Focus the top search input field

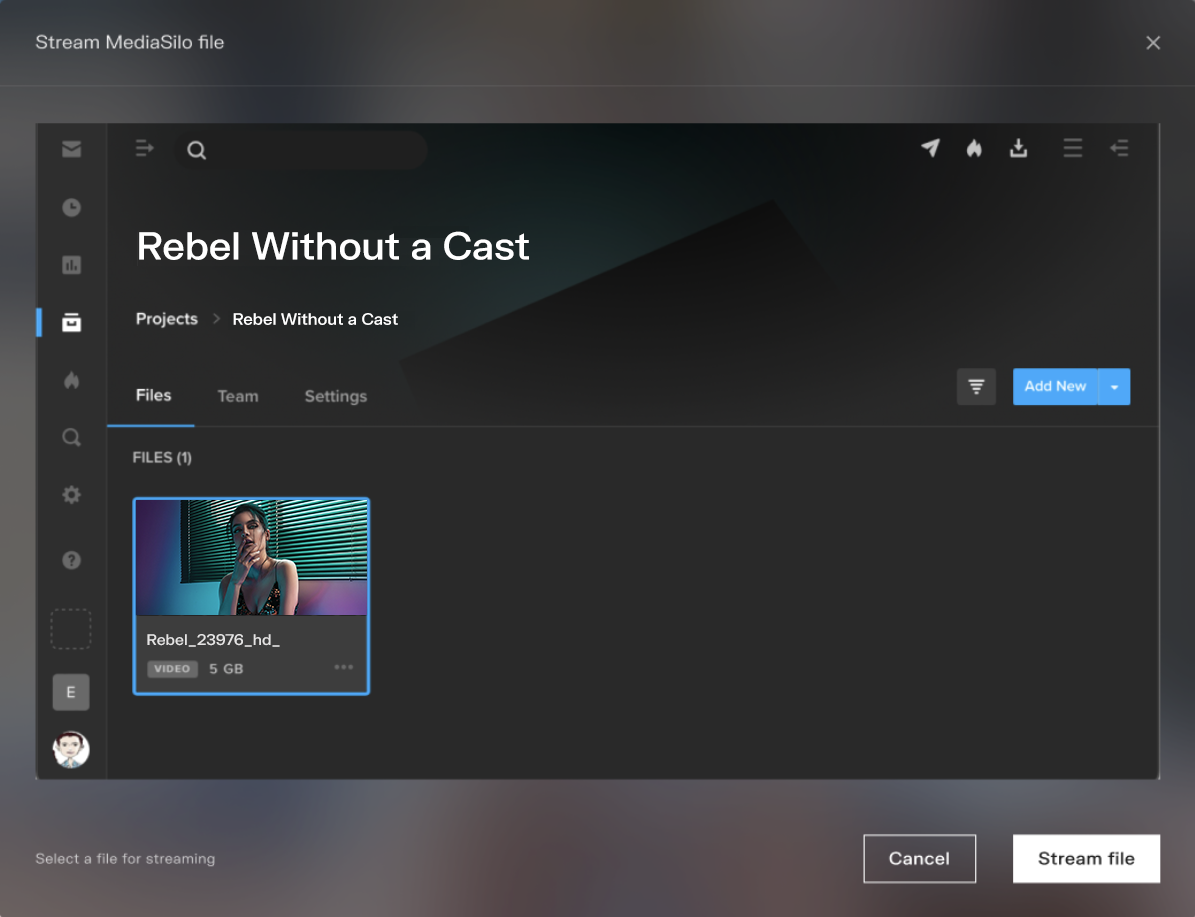[301, 150]
